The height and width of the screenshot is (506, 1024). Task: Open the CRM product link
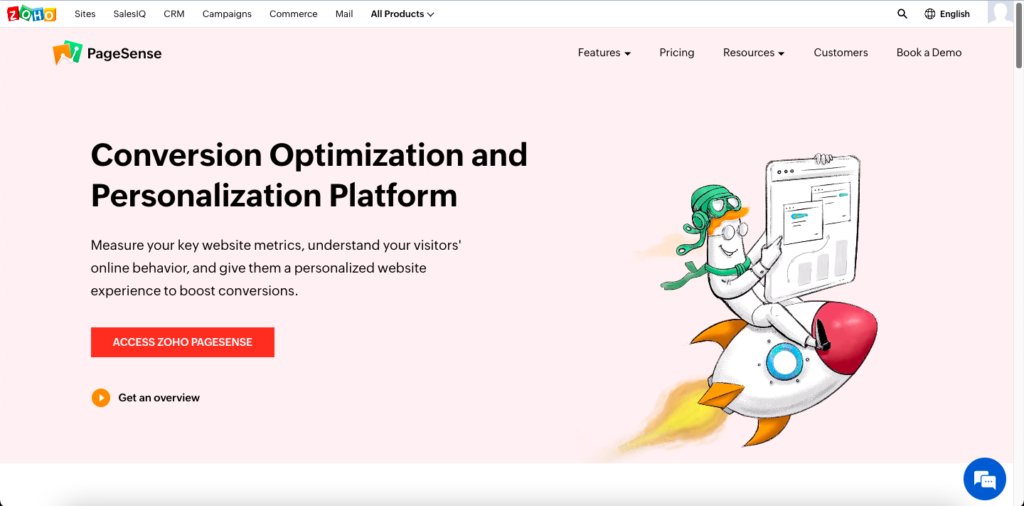click(174, 14)
